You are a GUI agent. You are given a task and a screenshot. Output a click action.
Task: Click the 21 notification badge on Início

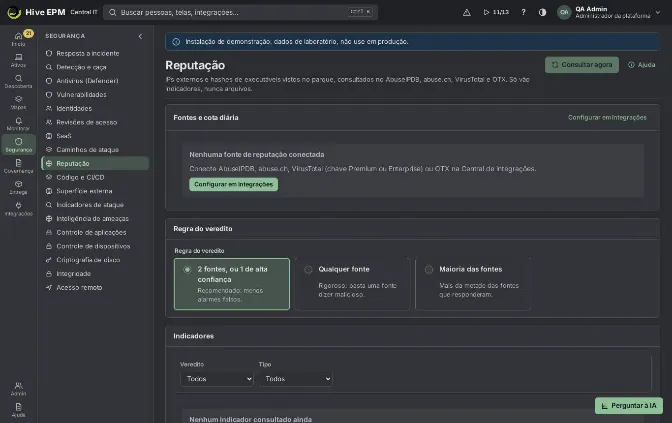click(28, 33)
